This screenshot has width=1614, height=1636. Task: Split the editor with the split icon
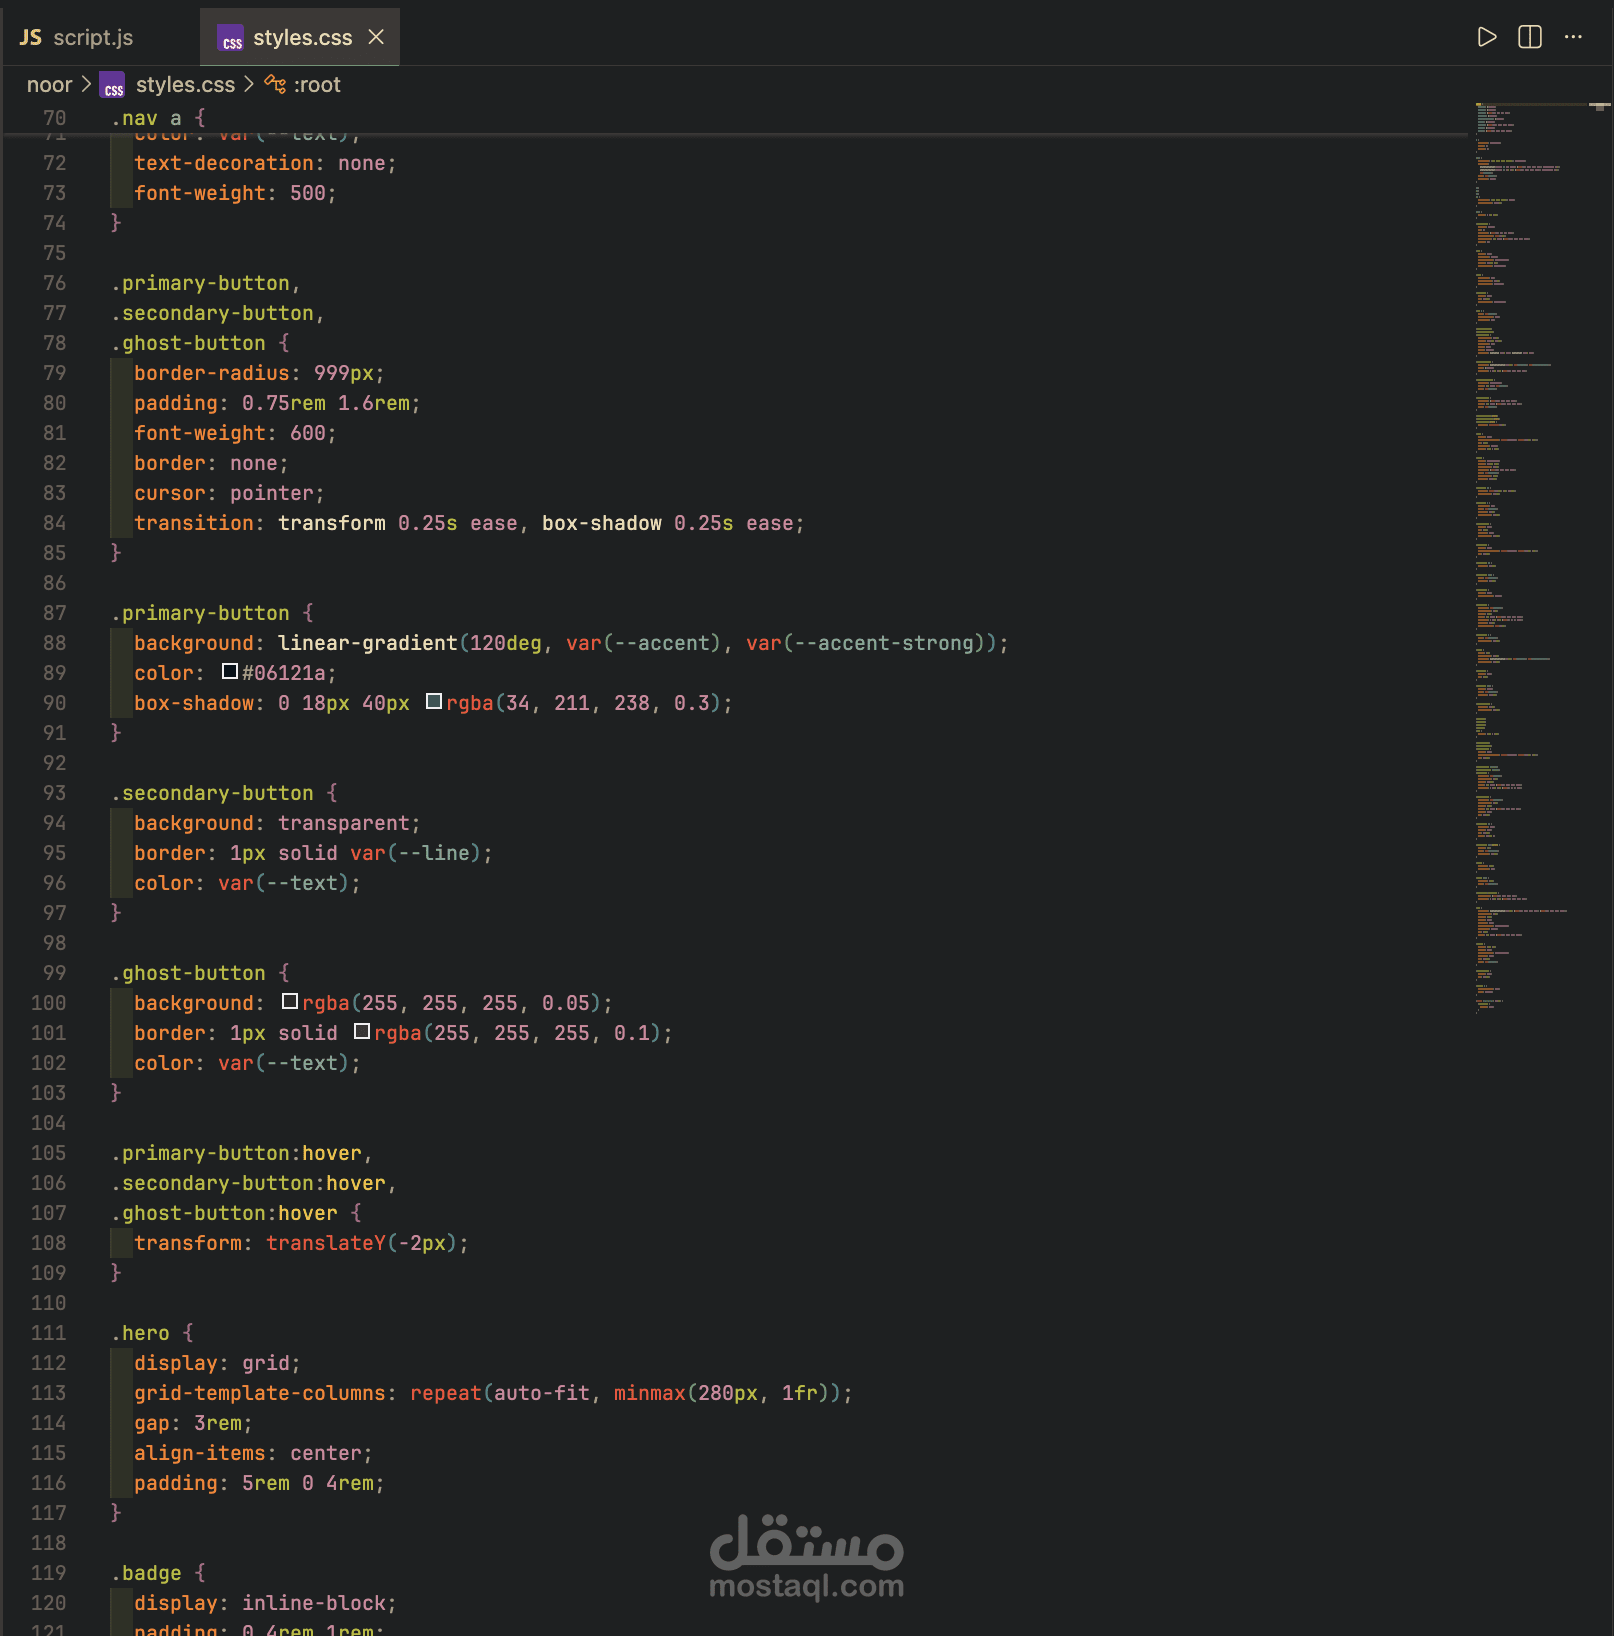(x=1530, y=37)
